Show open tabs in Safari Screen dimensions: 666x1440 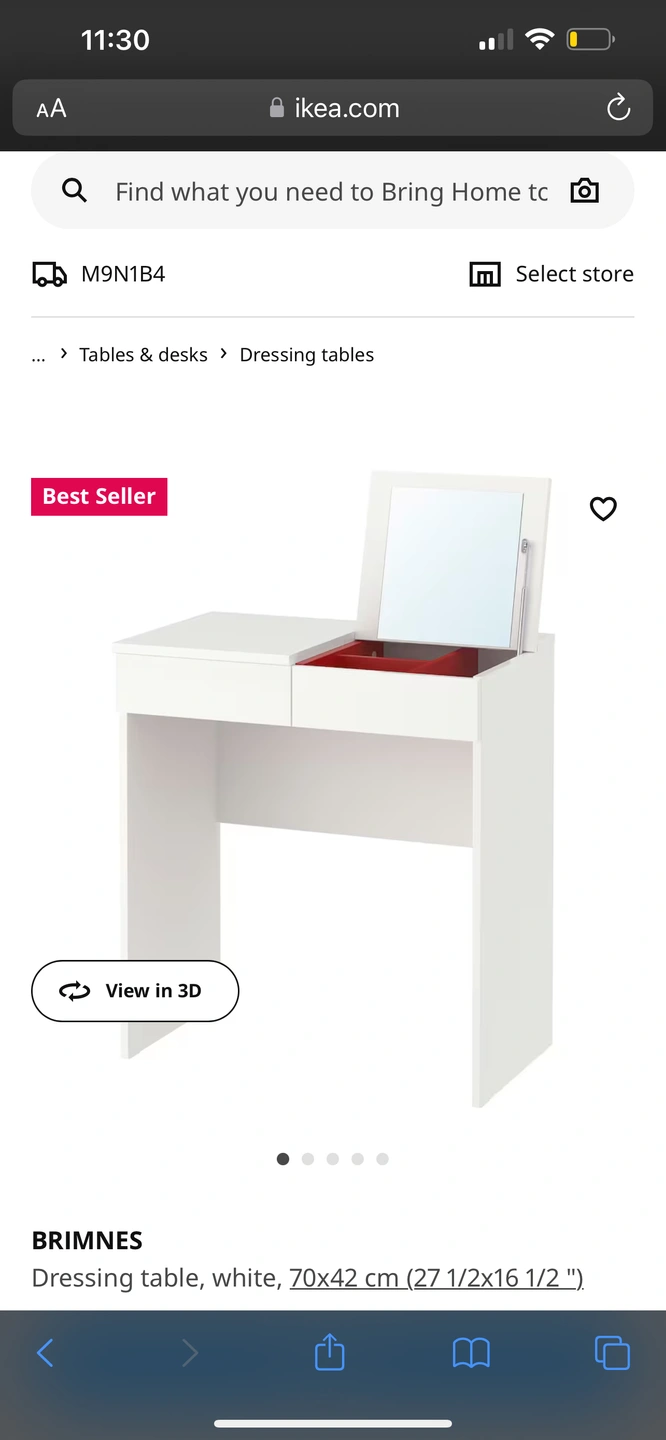(612, 1353)
